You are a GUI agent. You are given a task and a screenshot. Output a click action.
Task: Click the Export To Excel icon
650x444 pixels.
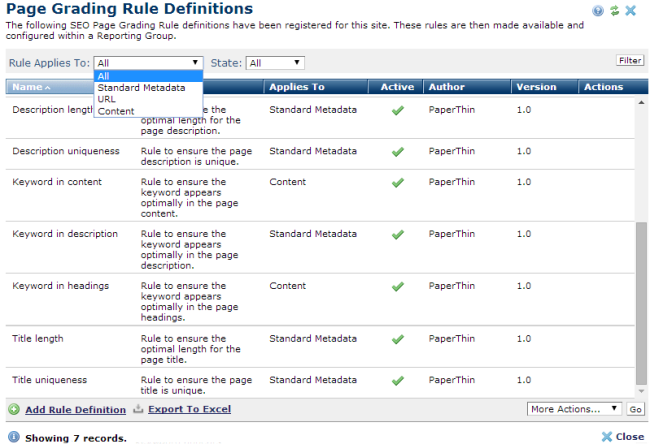(139, 409)
